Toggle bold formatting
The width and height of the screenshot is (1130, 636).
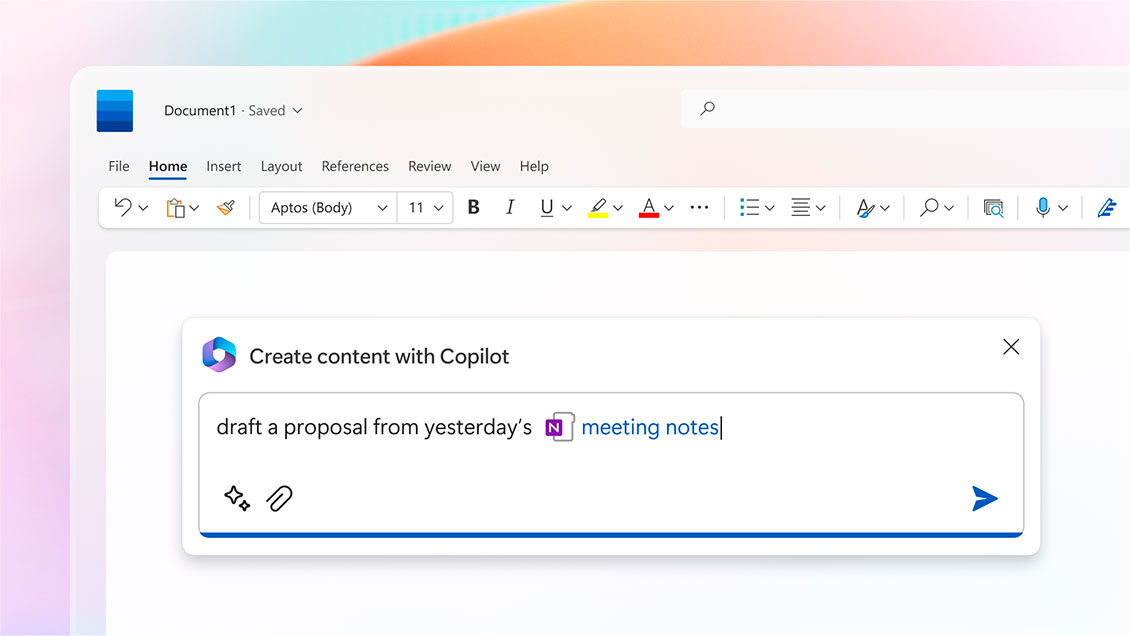pos(474,207)
